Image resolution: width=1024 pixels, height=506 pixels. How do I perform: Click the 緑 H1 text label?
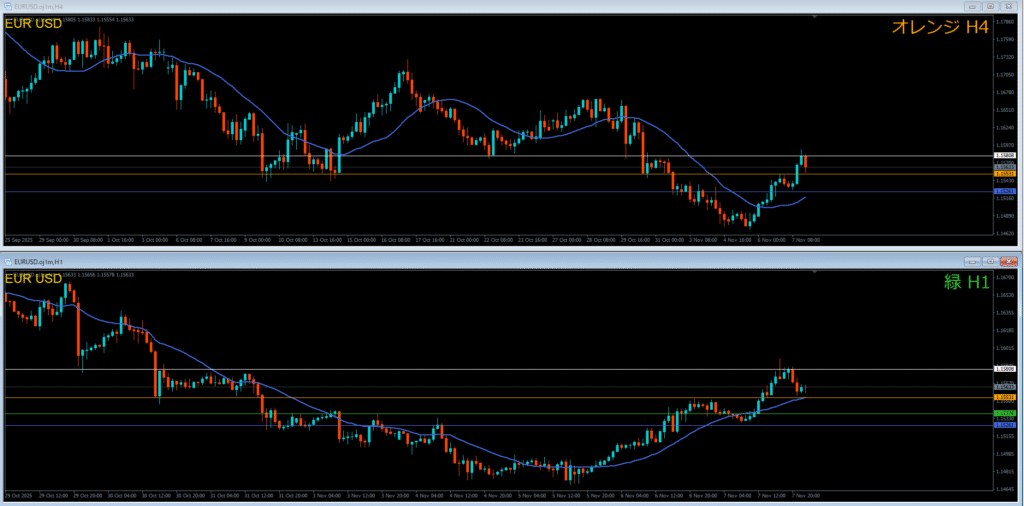(x=966, y=282)
